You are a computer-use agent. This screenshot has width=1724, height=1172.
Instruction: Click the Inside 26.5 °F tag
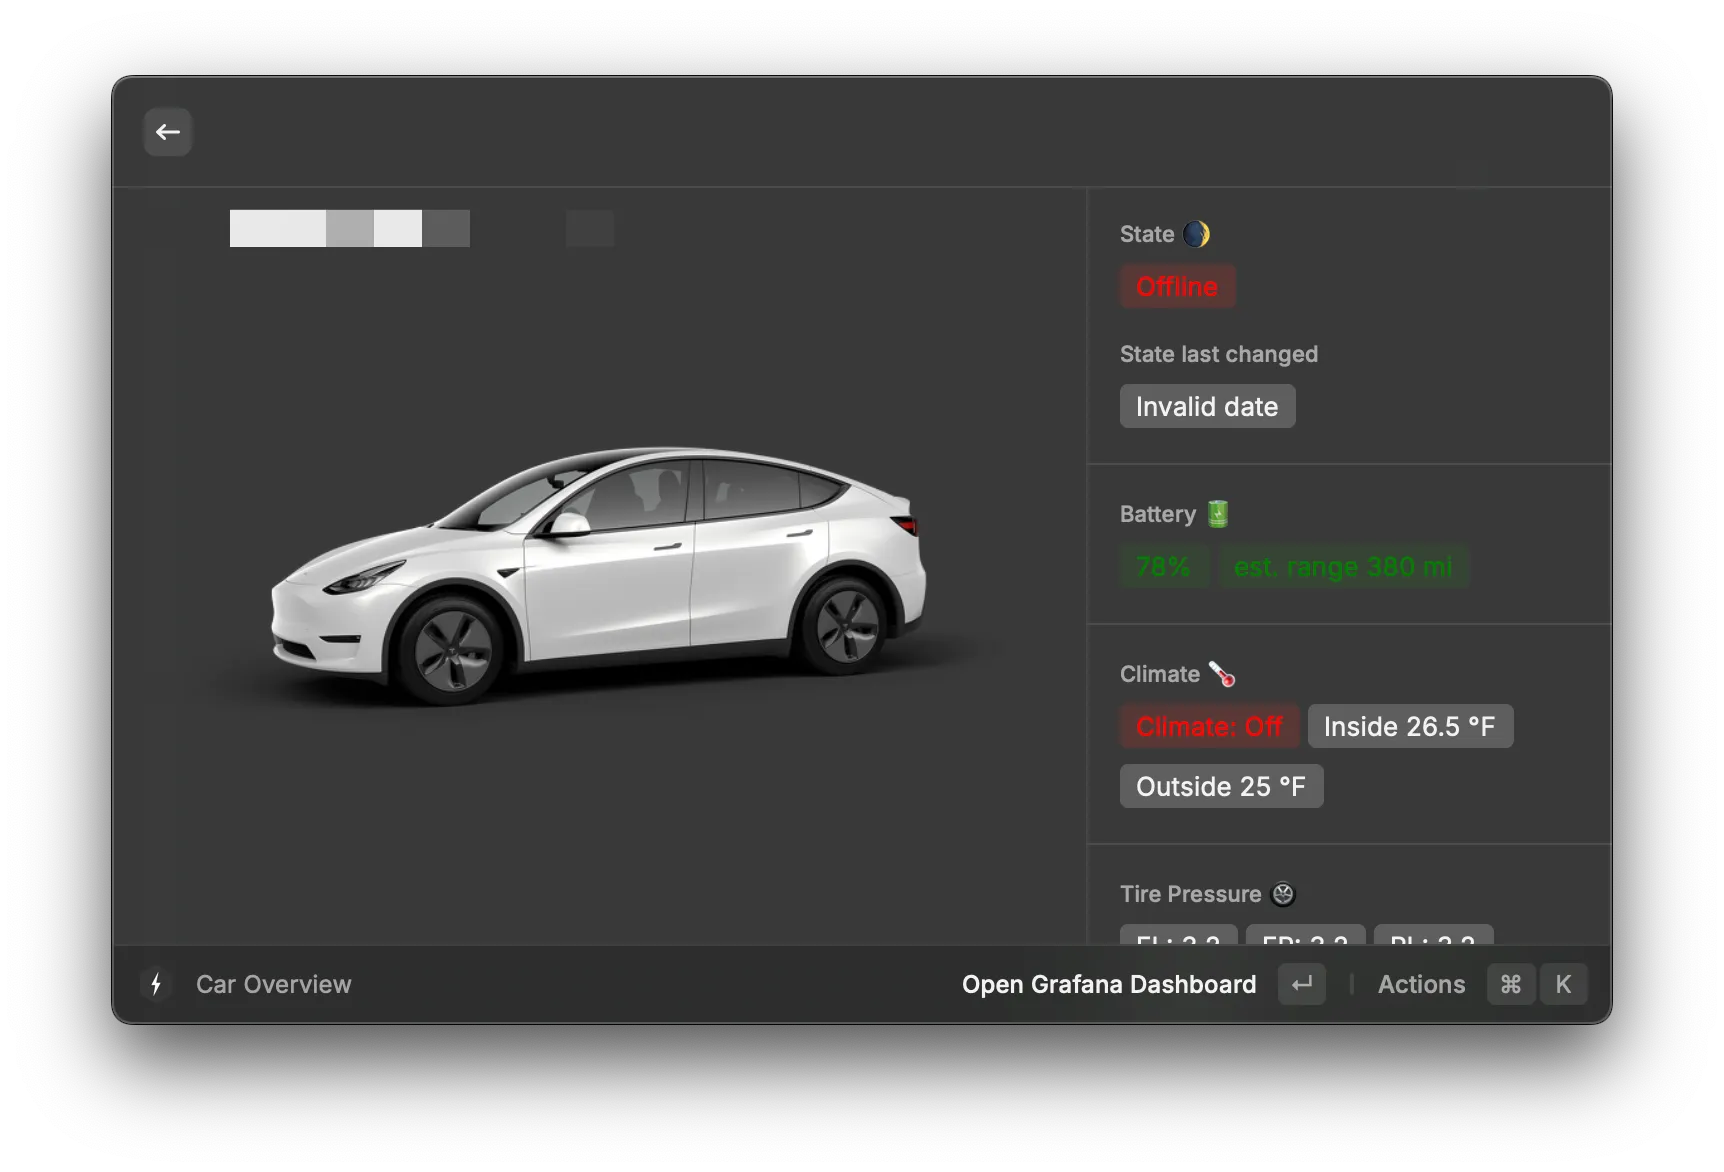[x=1409, y=727]
